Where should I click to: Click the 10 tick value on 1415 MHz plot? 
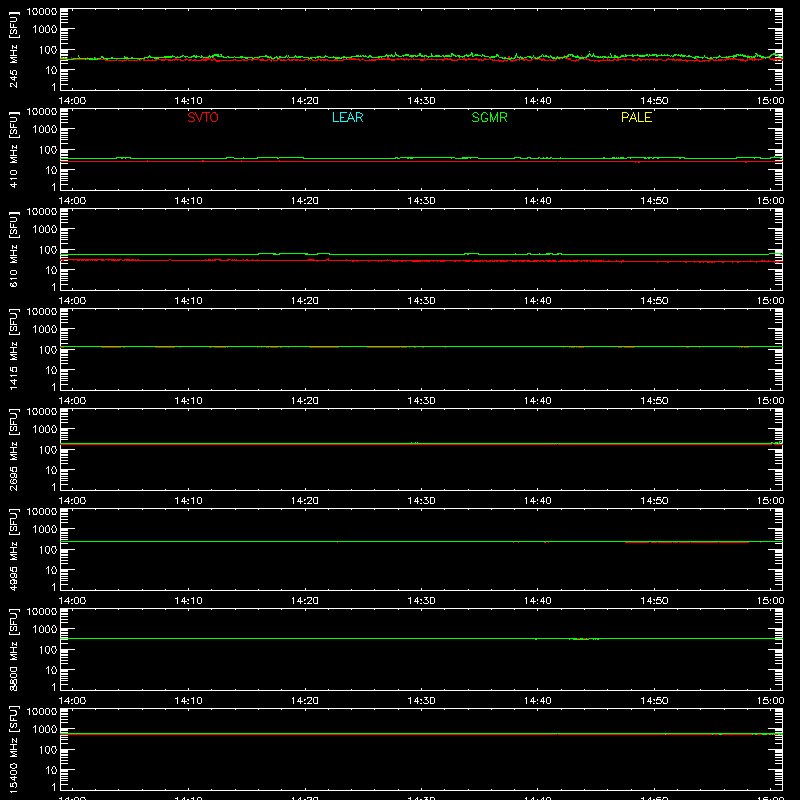(51, 370)
